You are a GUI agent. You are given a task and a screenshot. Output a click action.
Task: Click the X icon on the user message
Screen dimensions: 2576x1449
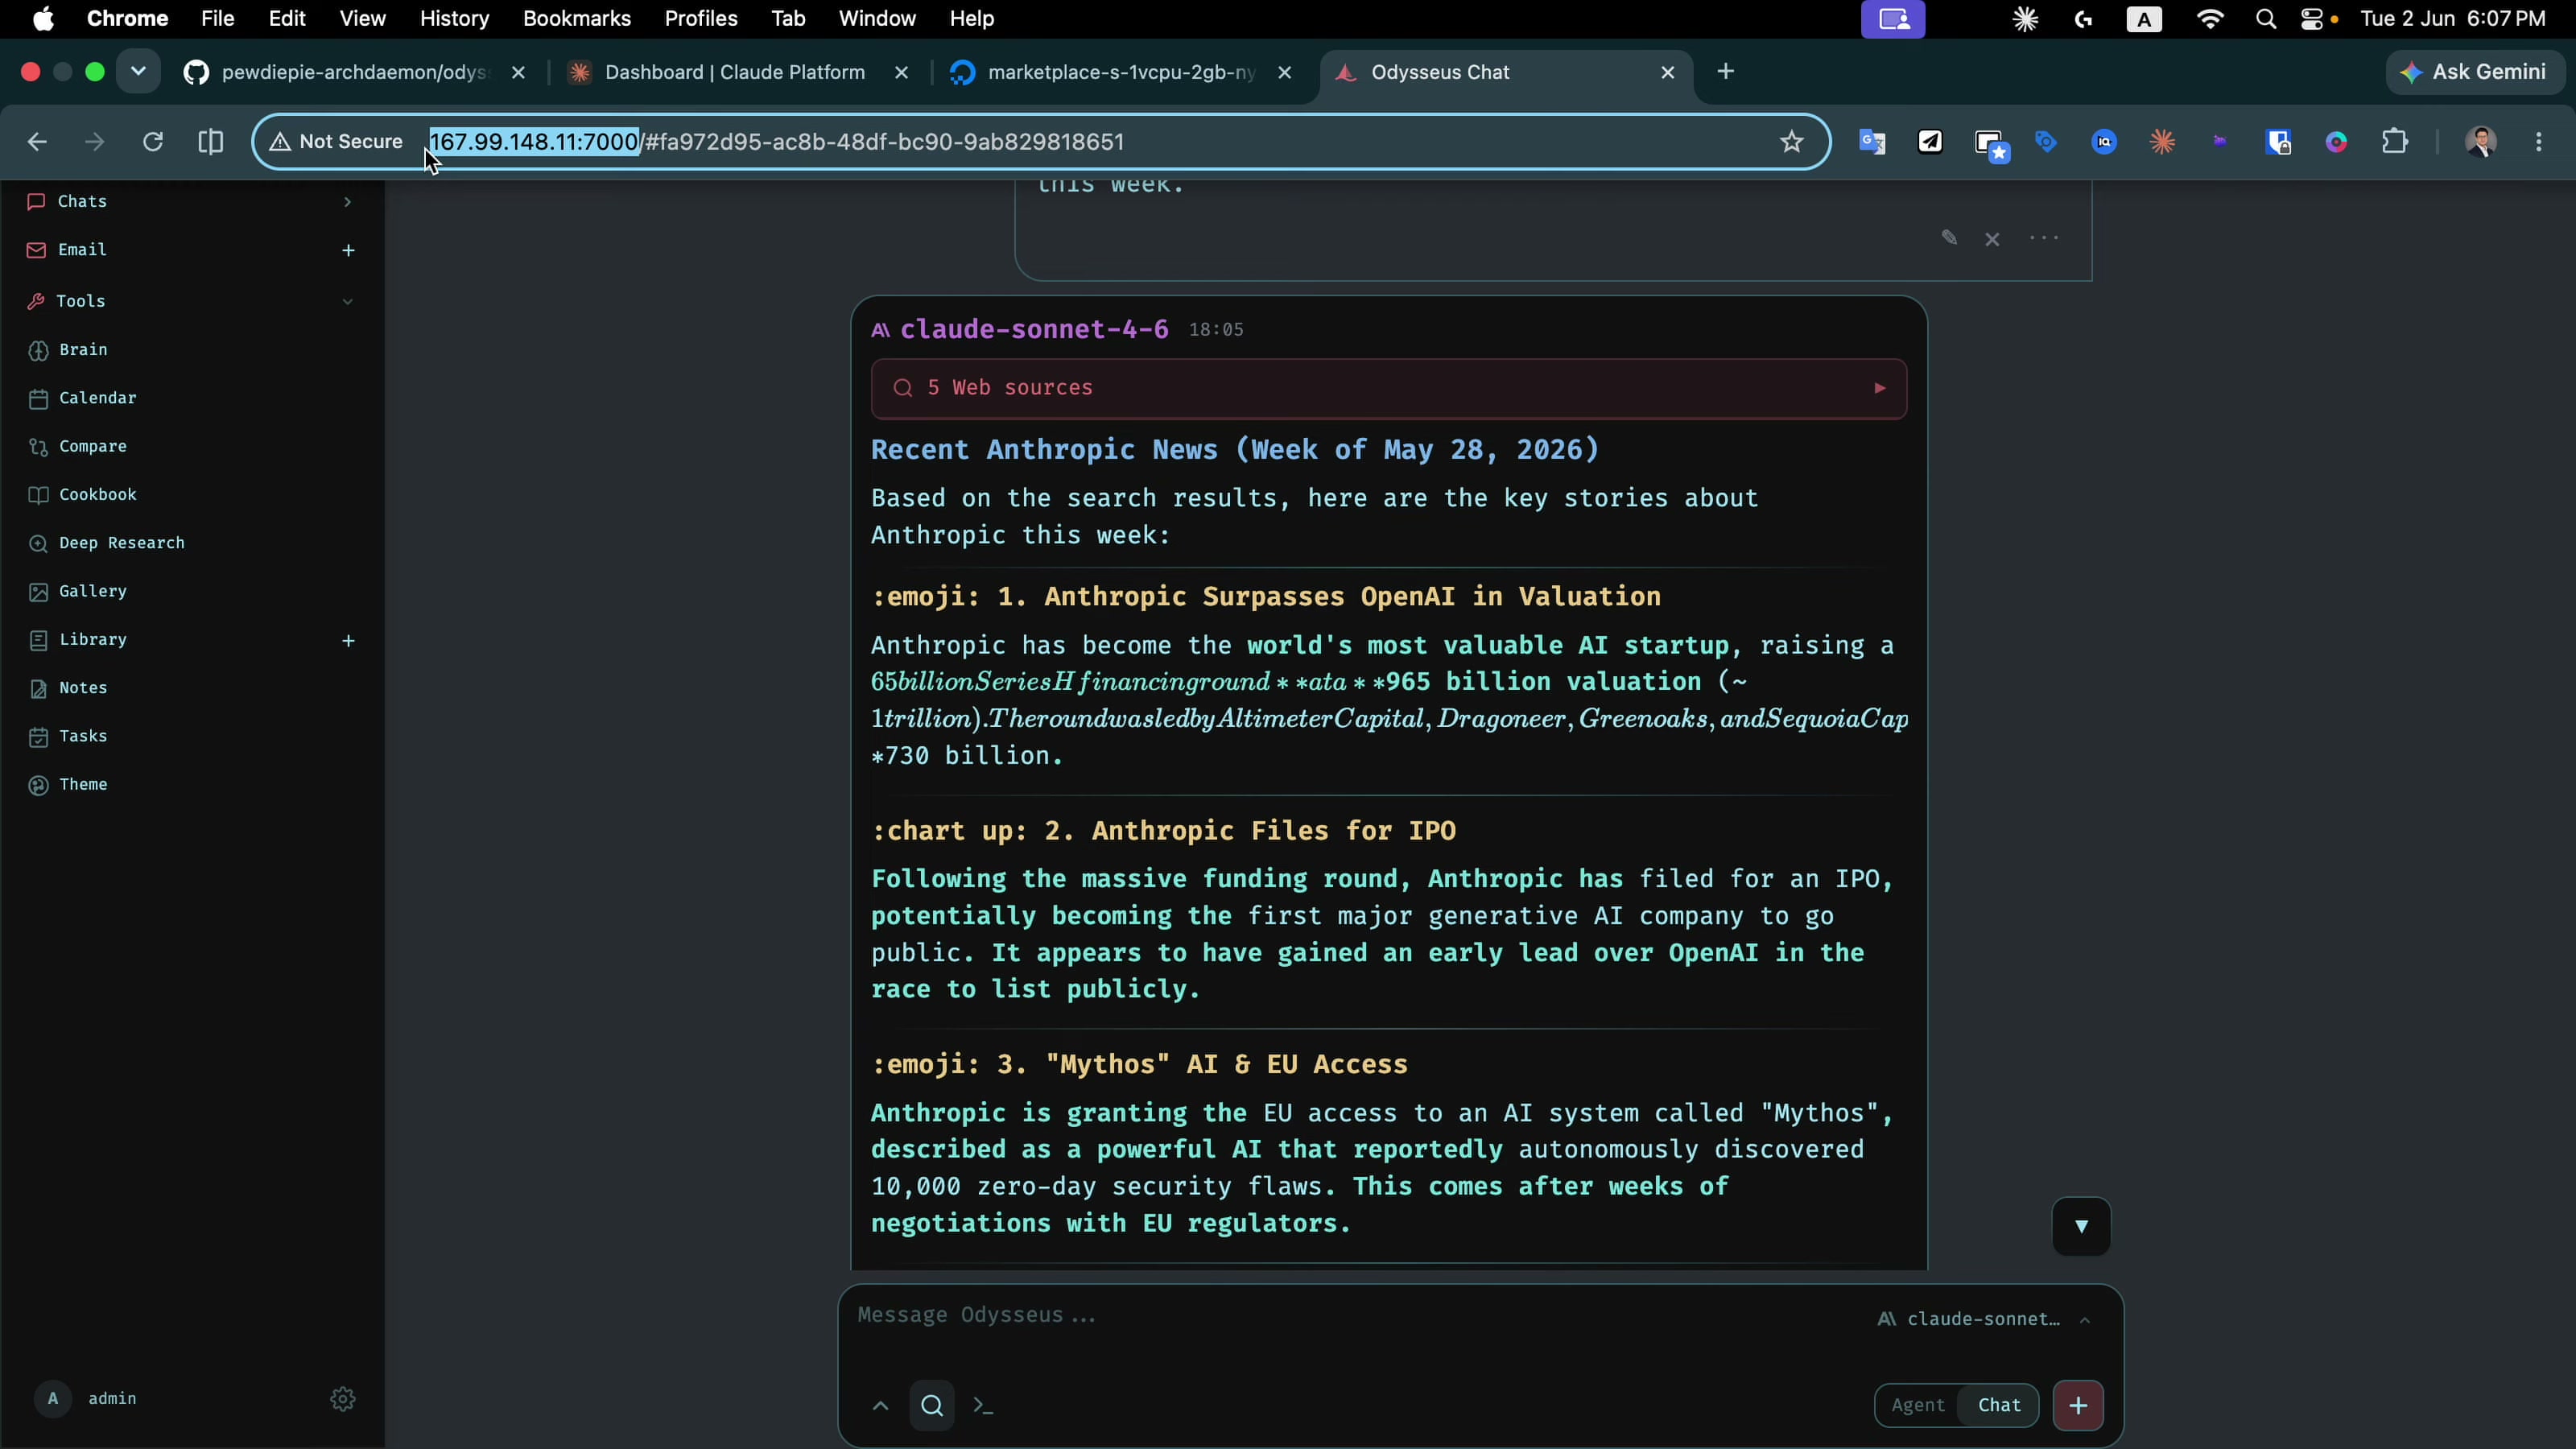click(1992, 239)
